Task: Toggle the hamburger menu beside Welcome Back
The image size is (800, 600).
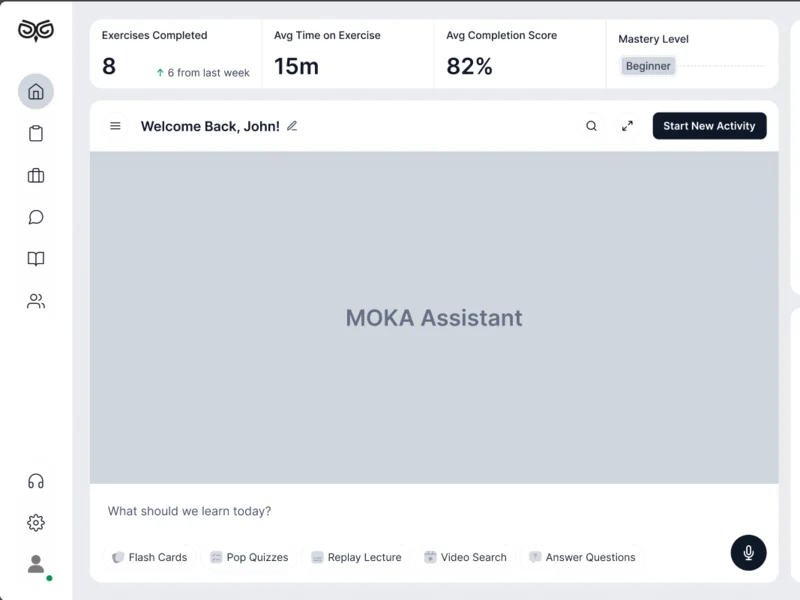Action: coord(115,126)
